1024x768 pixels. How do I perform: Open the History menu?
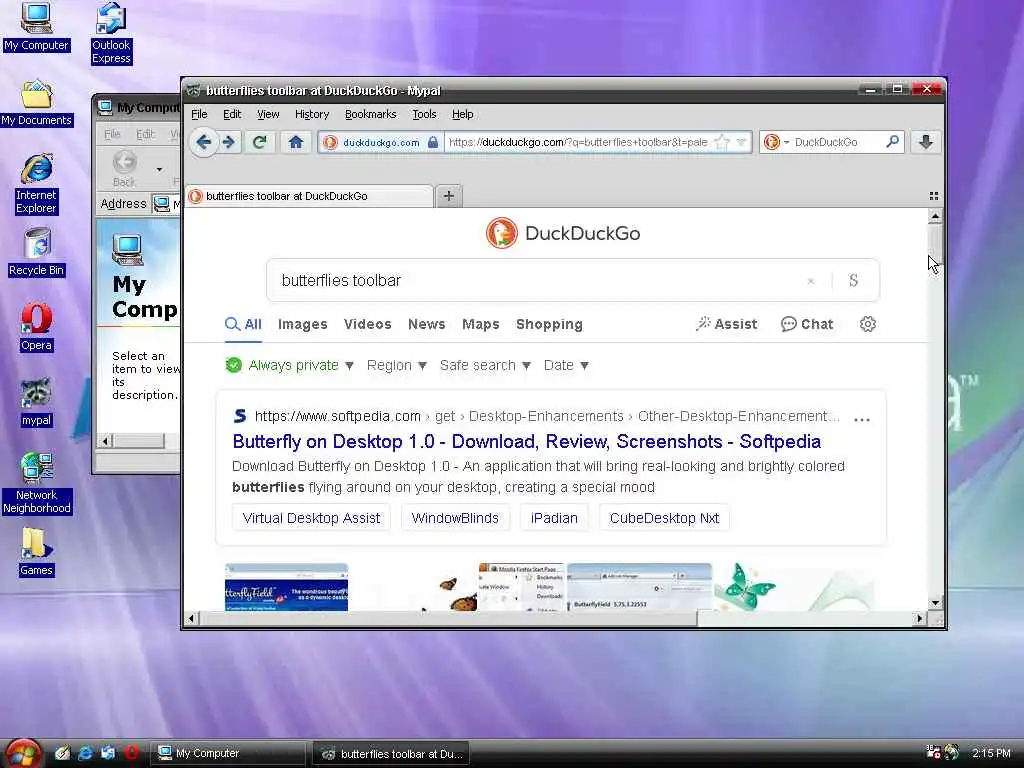pos(312,114)
